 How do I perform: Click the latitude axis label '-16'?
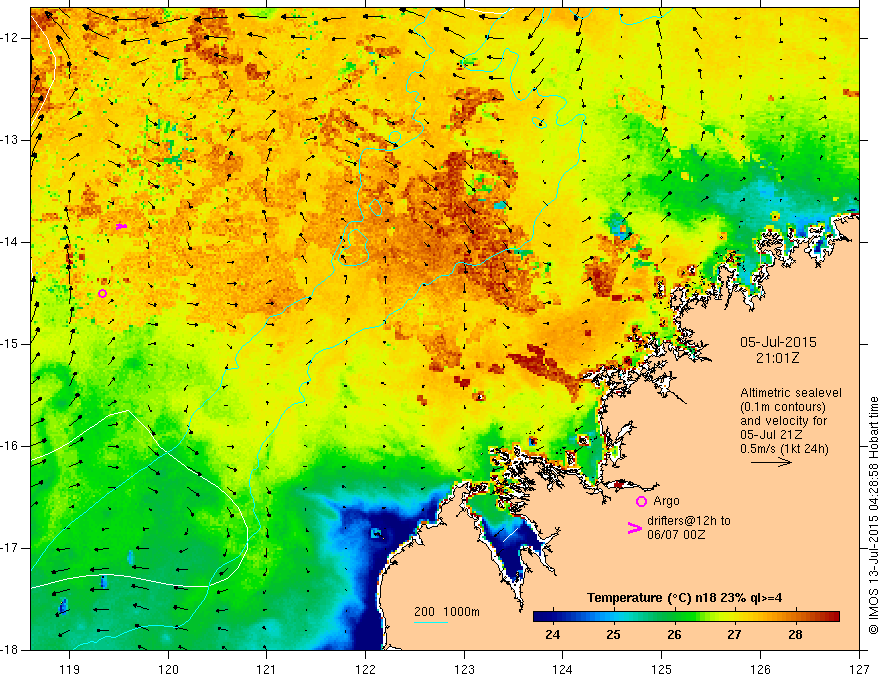coord(10,446)
